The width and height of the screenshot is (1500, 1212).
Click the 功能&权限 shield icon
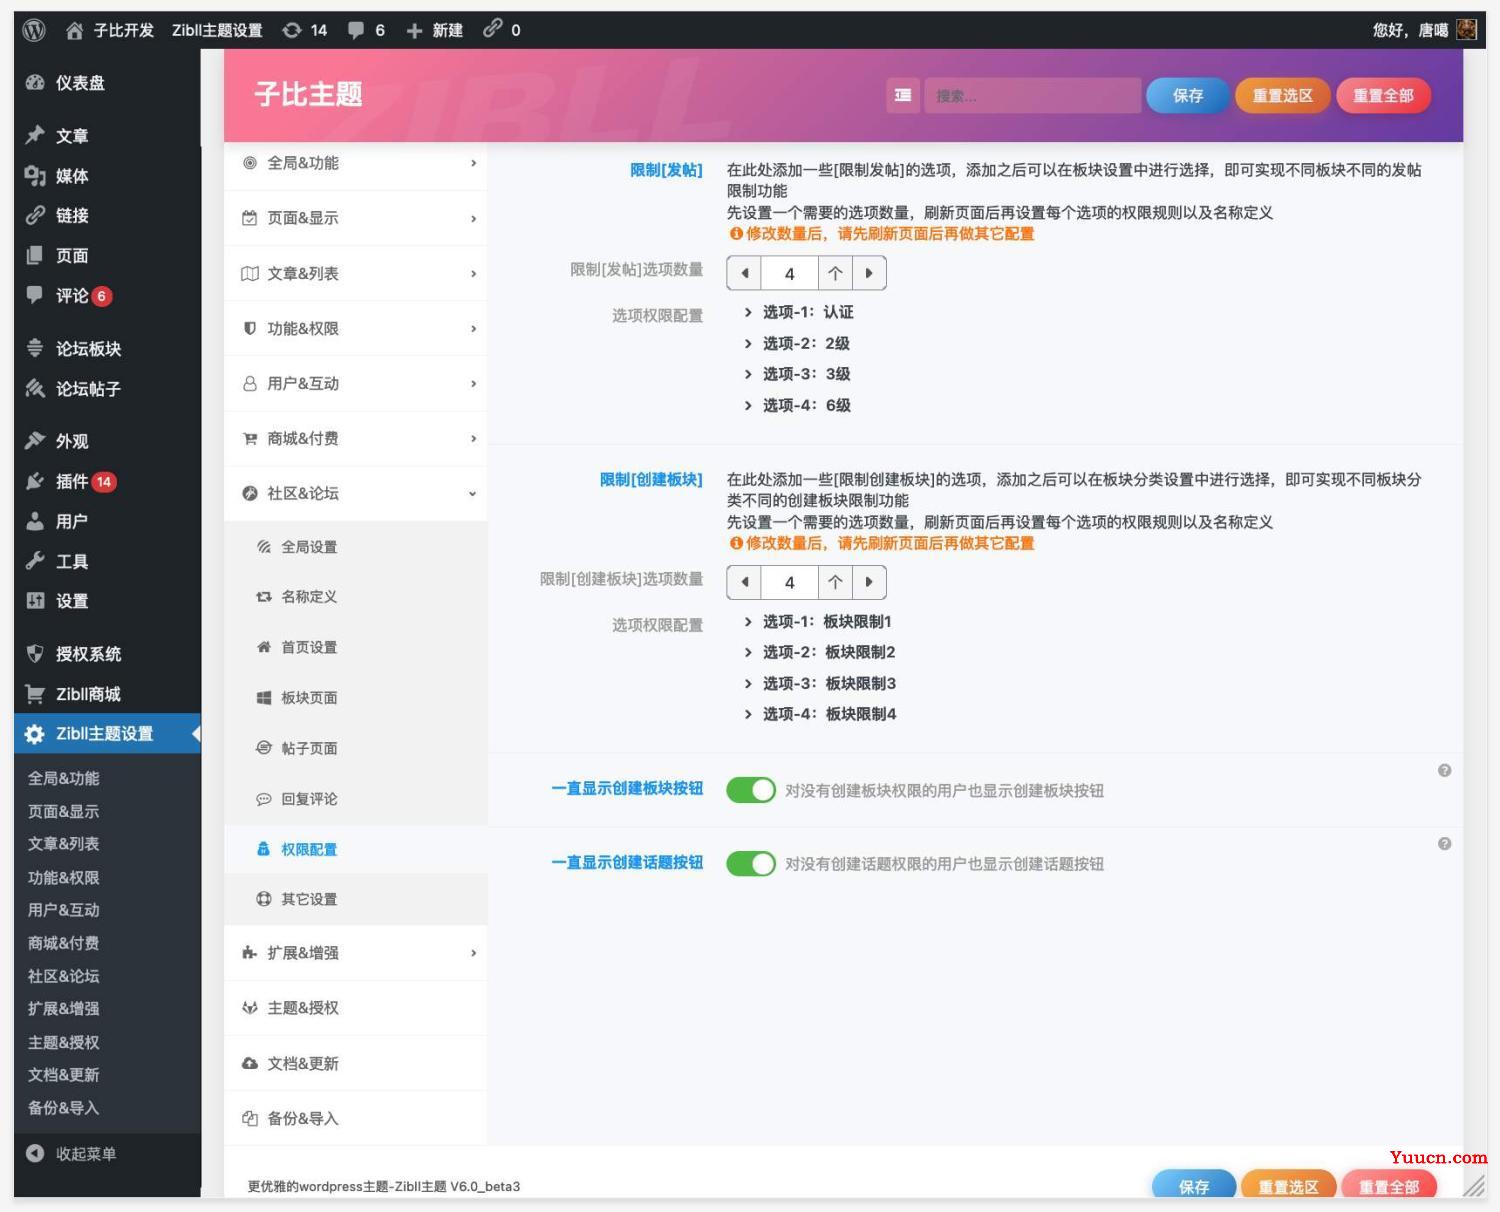[x=250, y=328]
